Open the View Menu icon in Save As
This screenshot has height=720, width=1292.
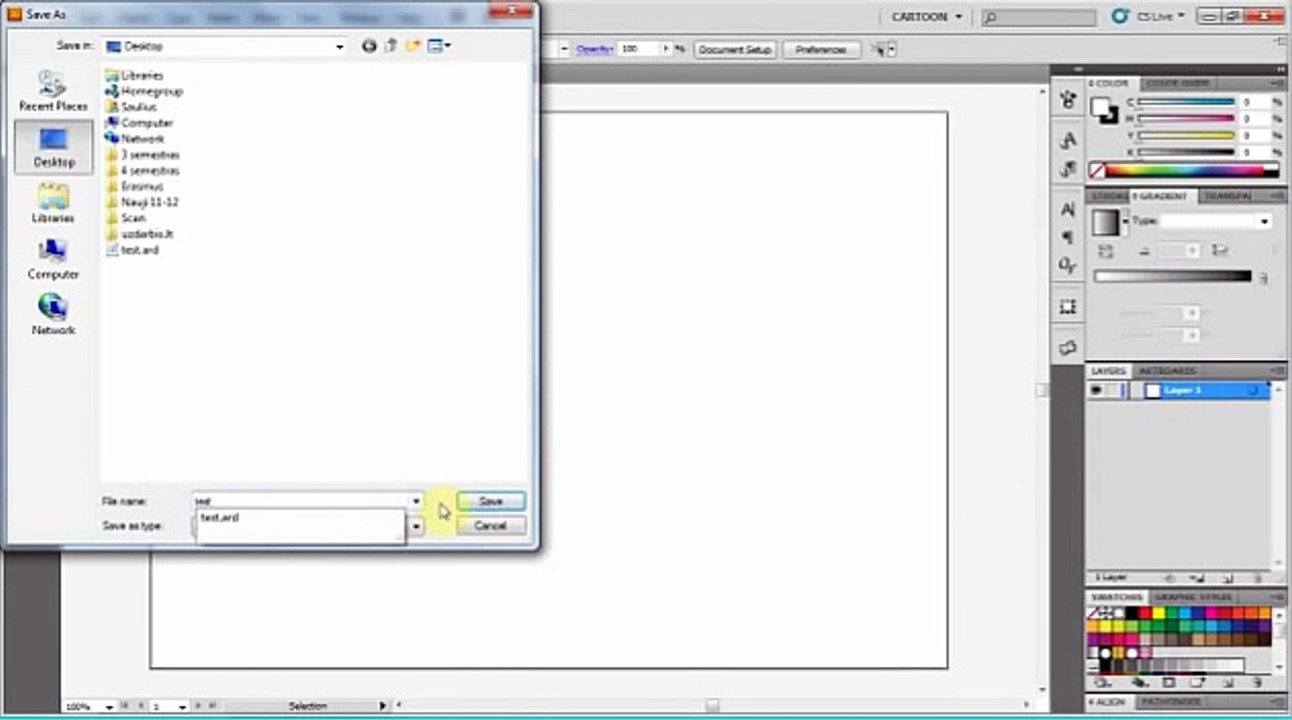tap(439, 46)
